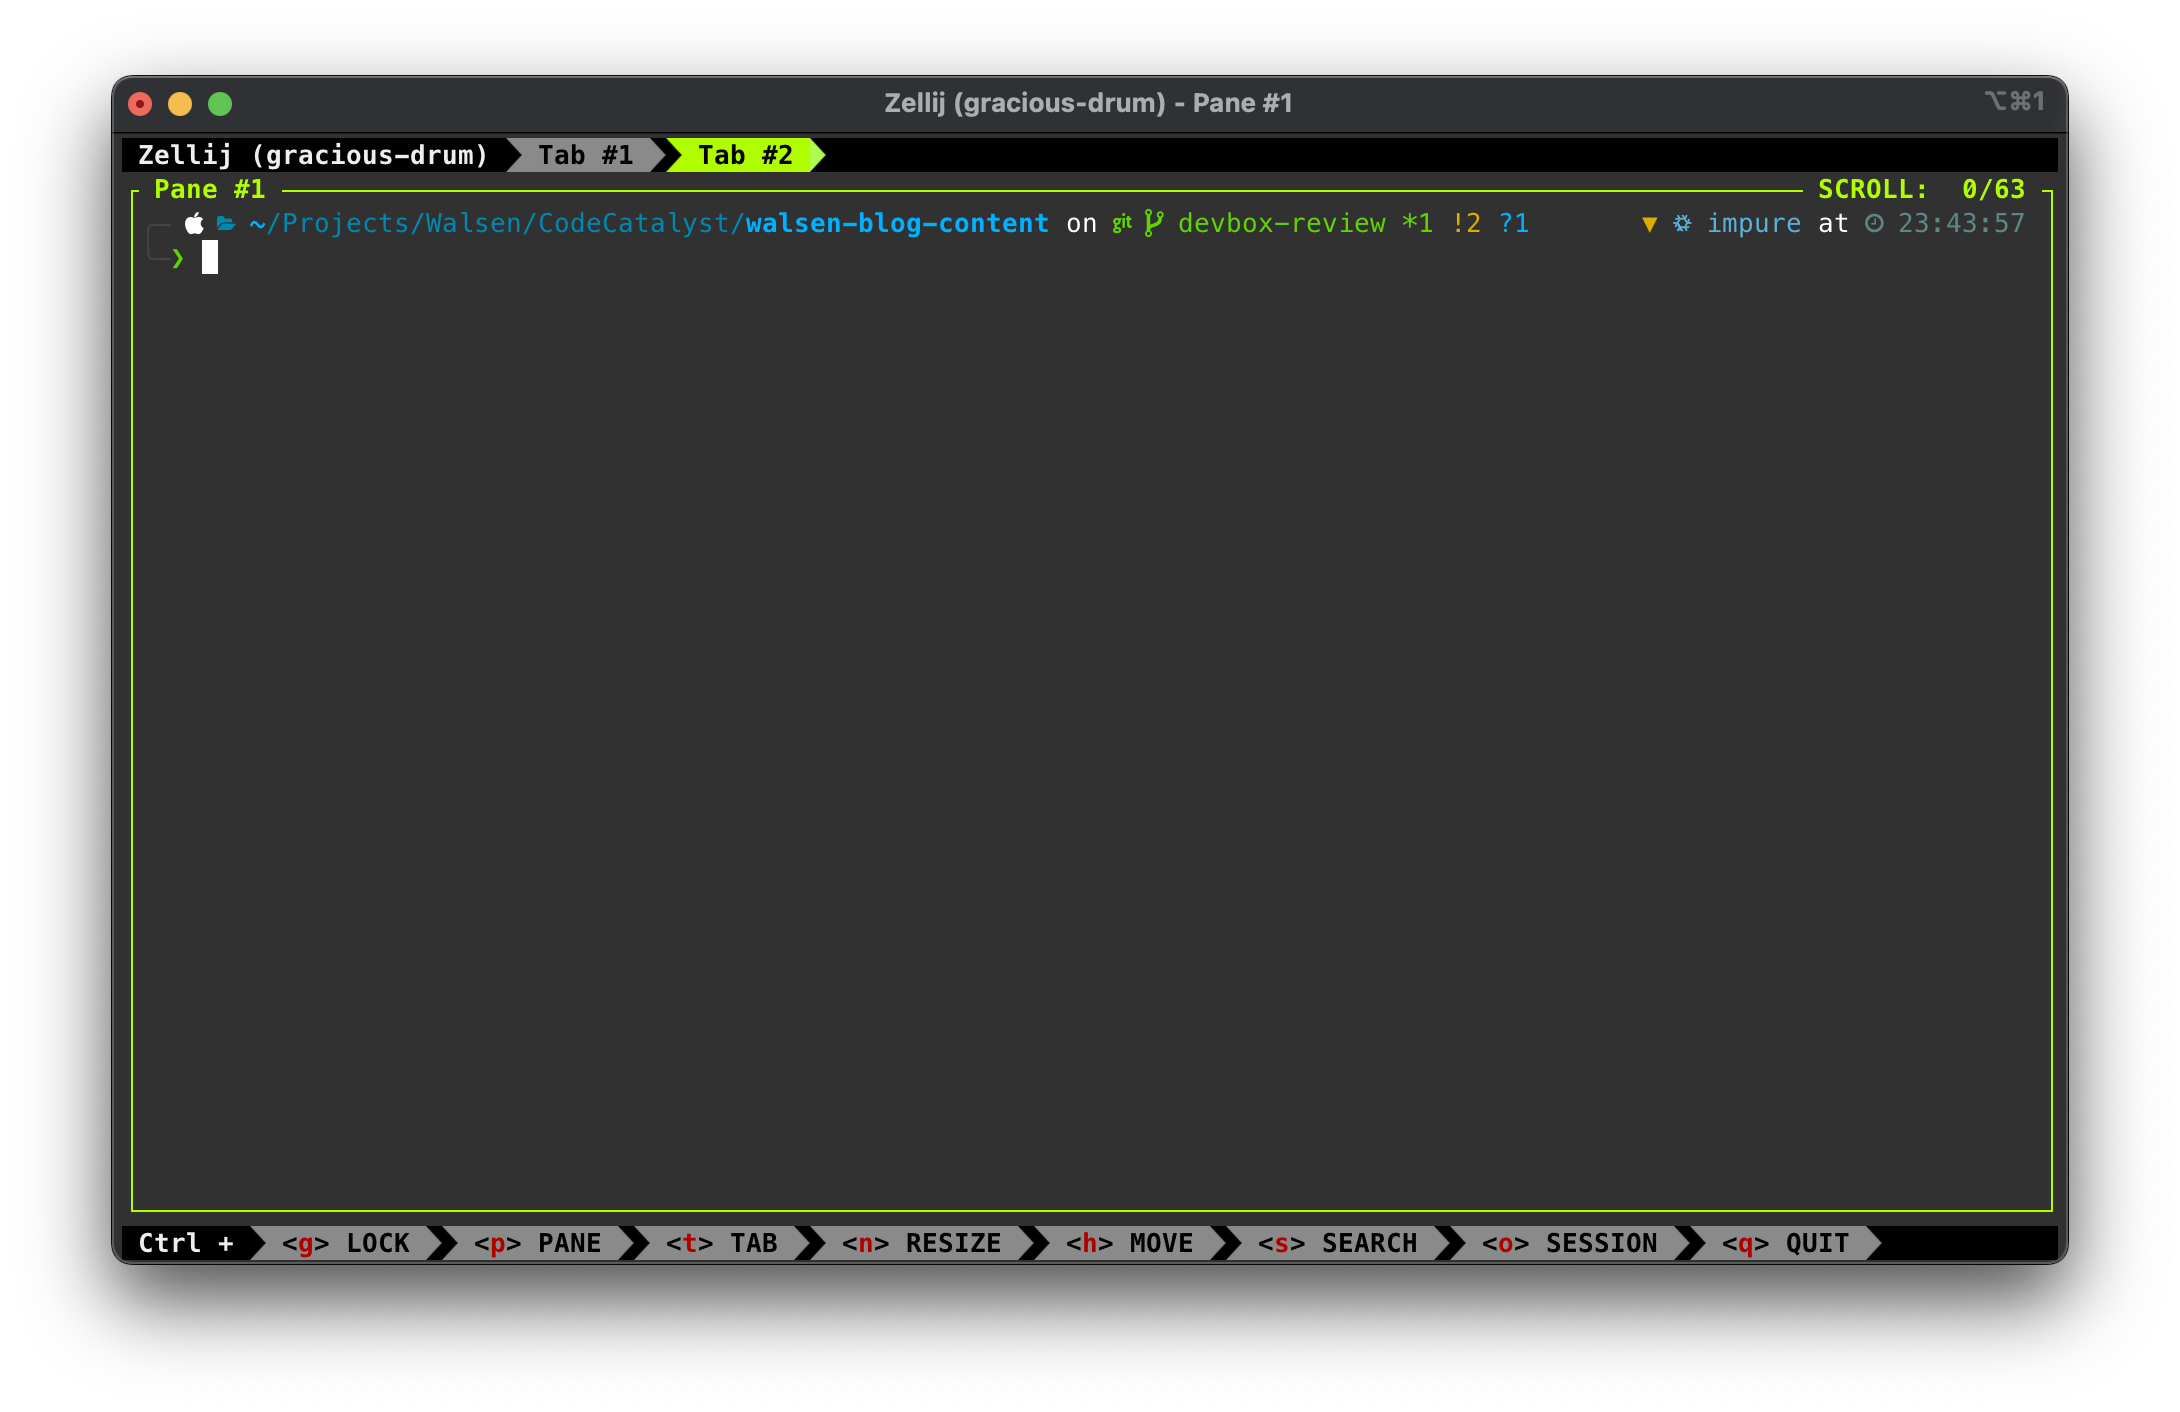The height and width of the screenshot is (1412, 2180).
Task: Click the yellow down-triangle icon in the prompt
Action: click(x=1649, y=224)
